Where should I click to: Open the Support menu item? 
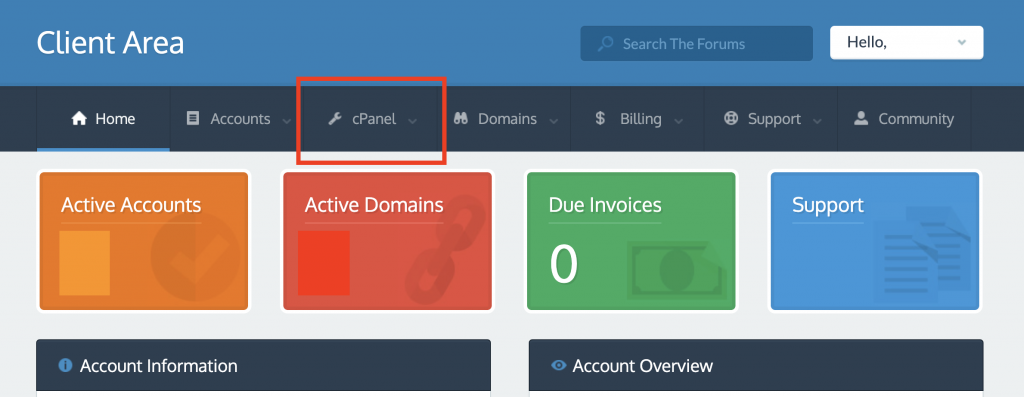tap(771, 119)
